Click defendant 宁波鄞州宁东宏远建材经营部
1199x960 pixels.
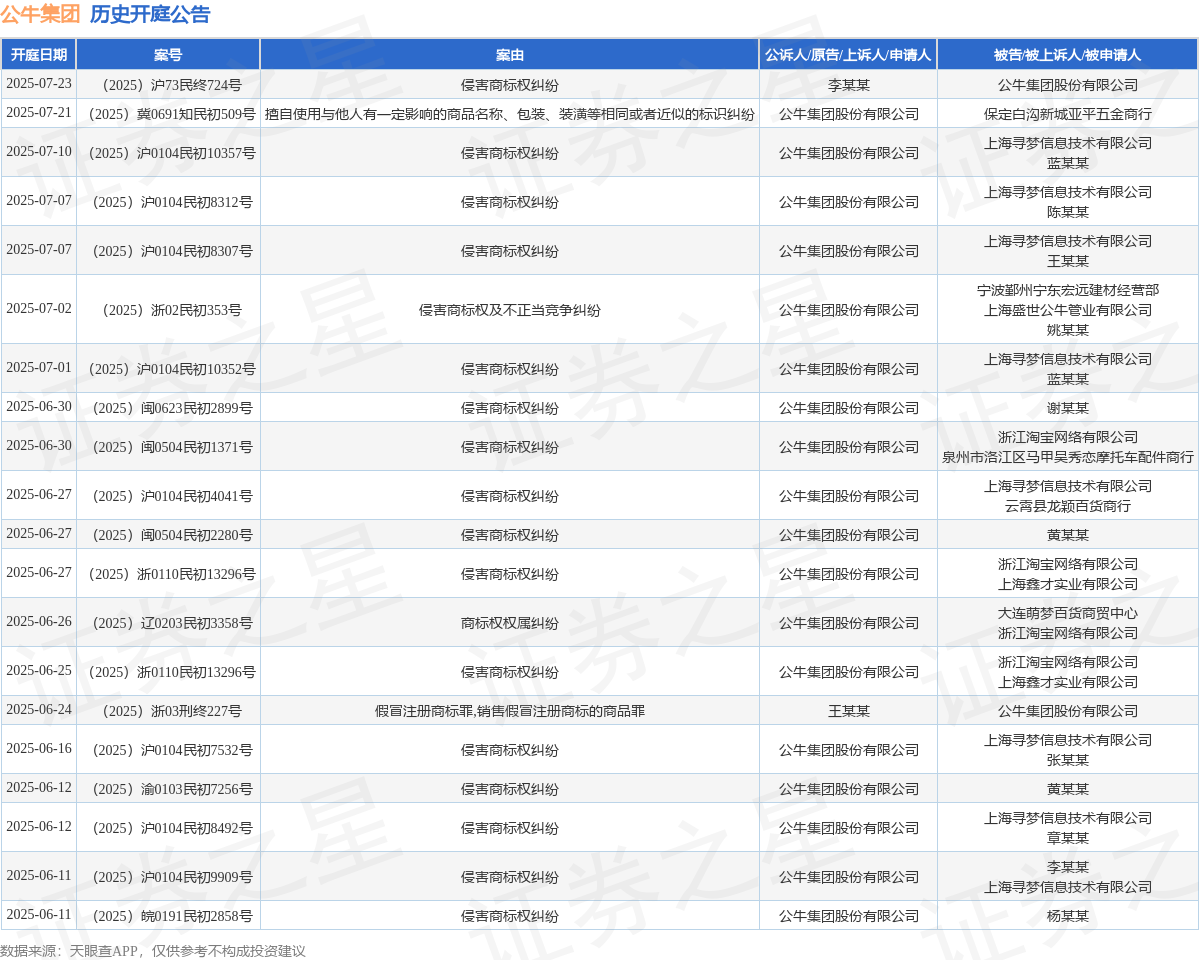pos(1067,290)
